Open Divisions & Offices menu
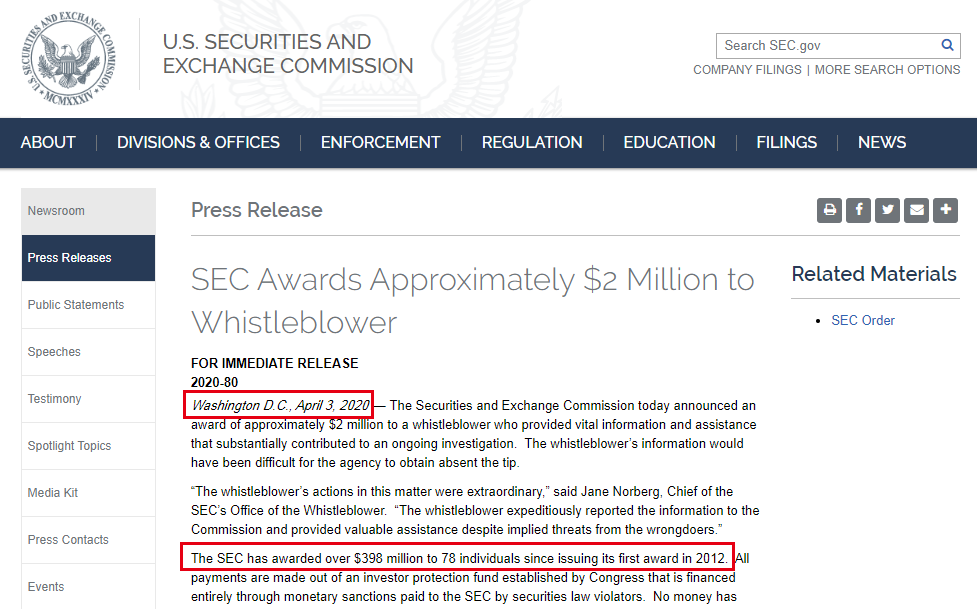Image resolution: width=977 pixels, height=609 pixels. (198, 142)
